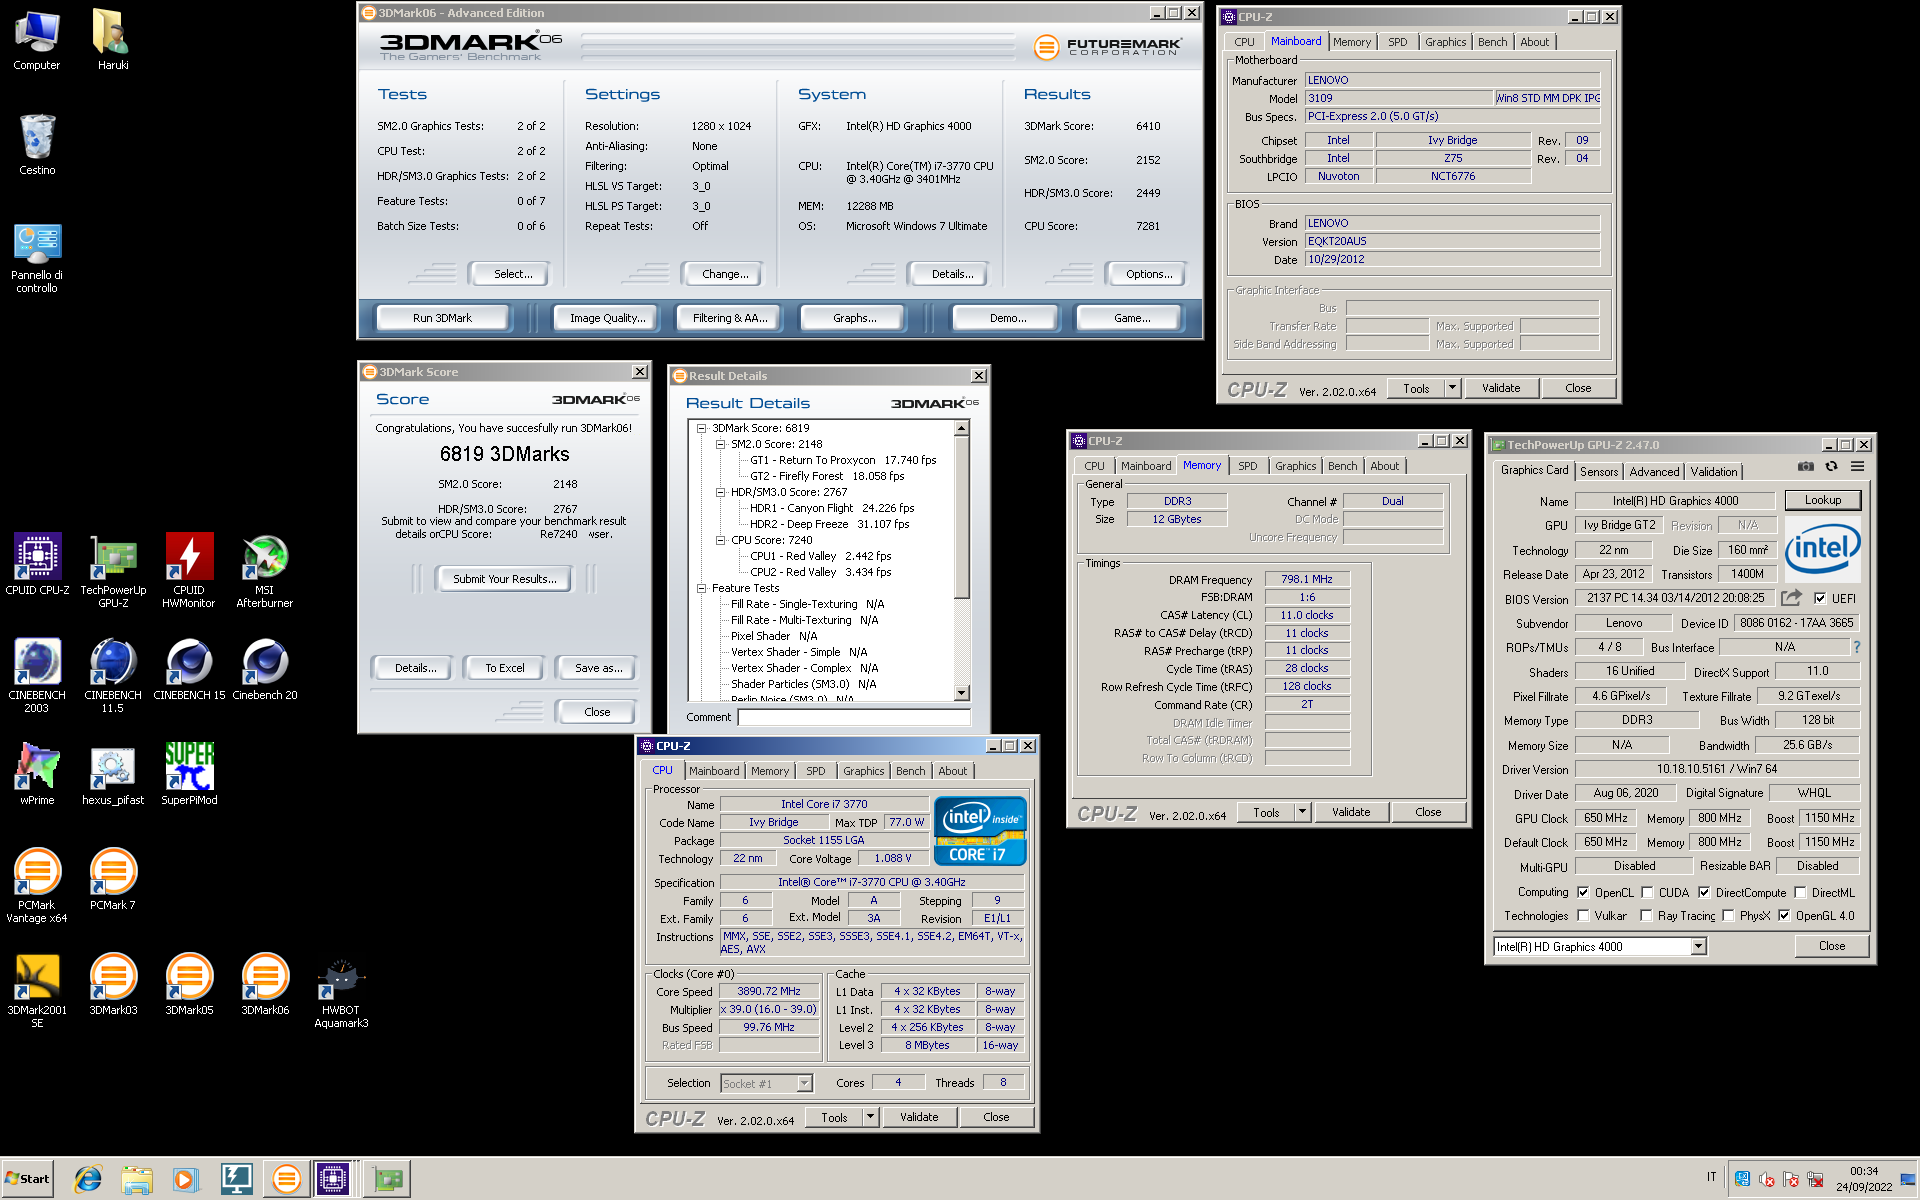This screenshot has width=1920, height=1200.
Task: Open GPU selection dropdown in GPU-Z
Action: coord(1698,947)
